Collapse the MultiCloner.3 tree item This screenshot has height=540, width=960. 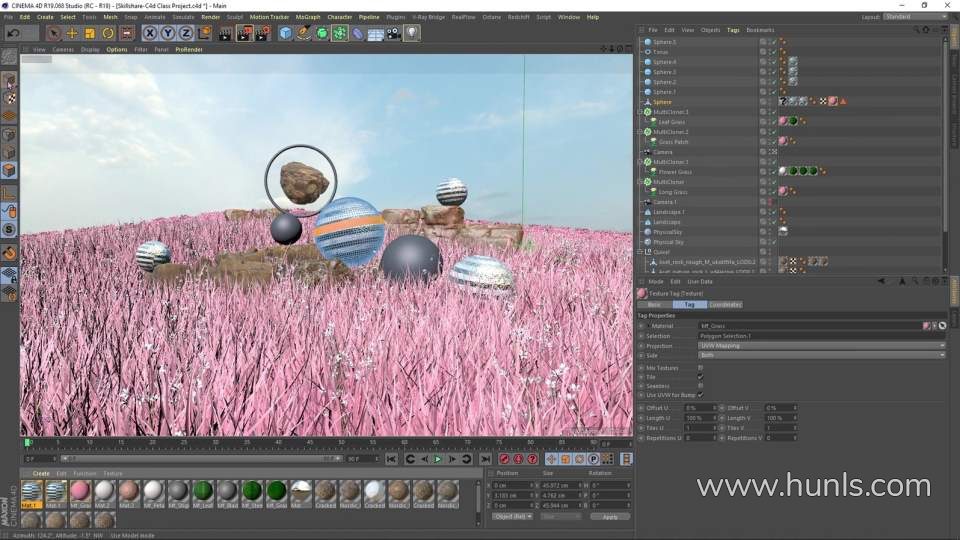pos(641,112)
